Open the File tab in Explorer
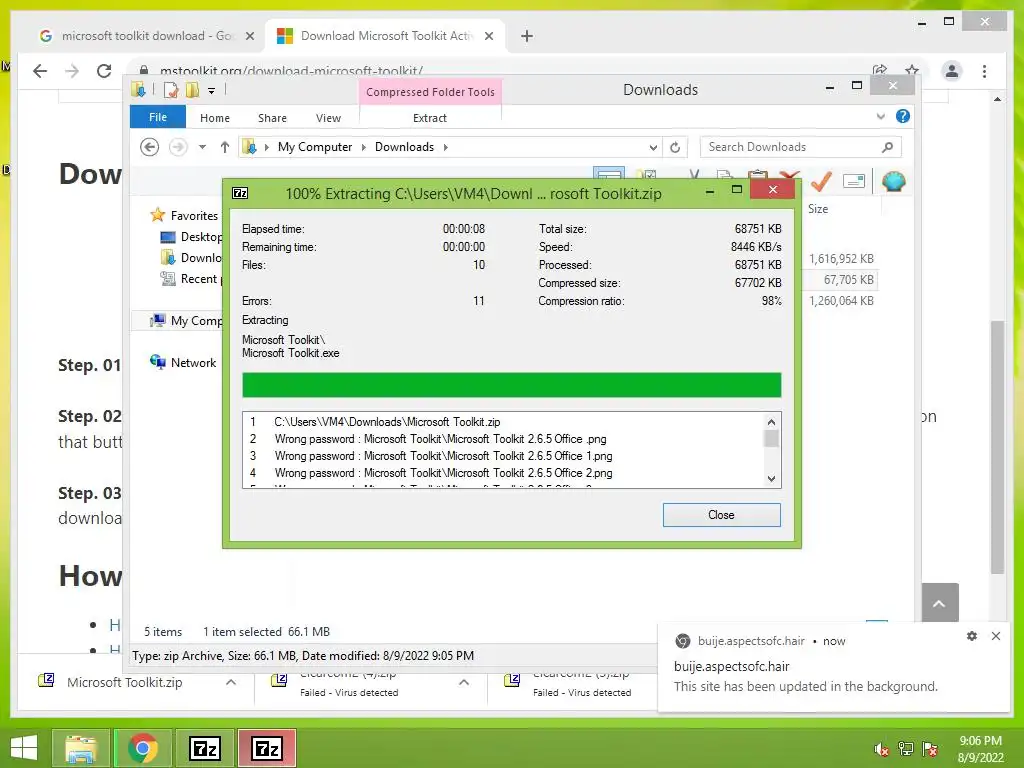 pyautogui.click(x=158, y=117)
